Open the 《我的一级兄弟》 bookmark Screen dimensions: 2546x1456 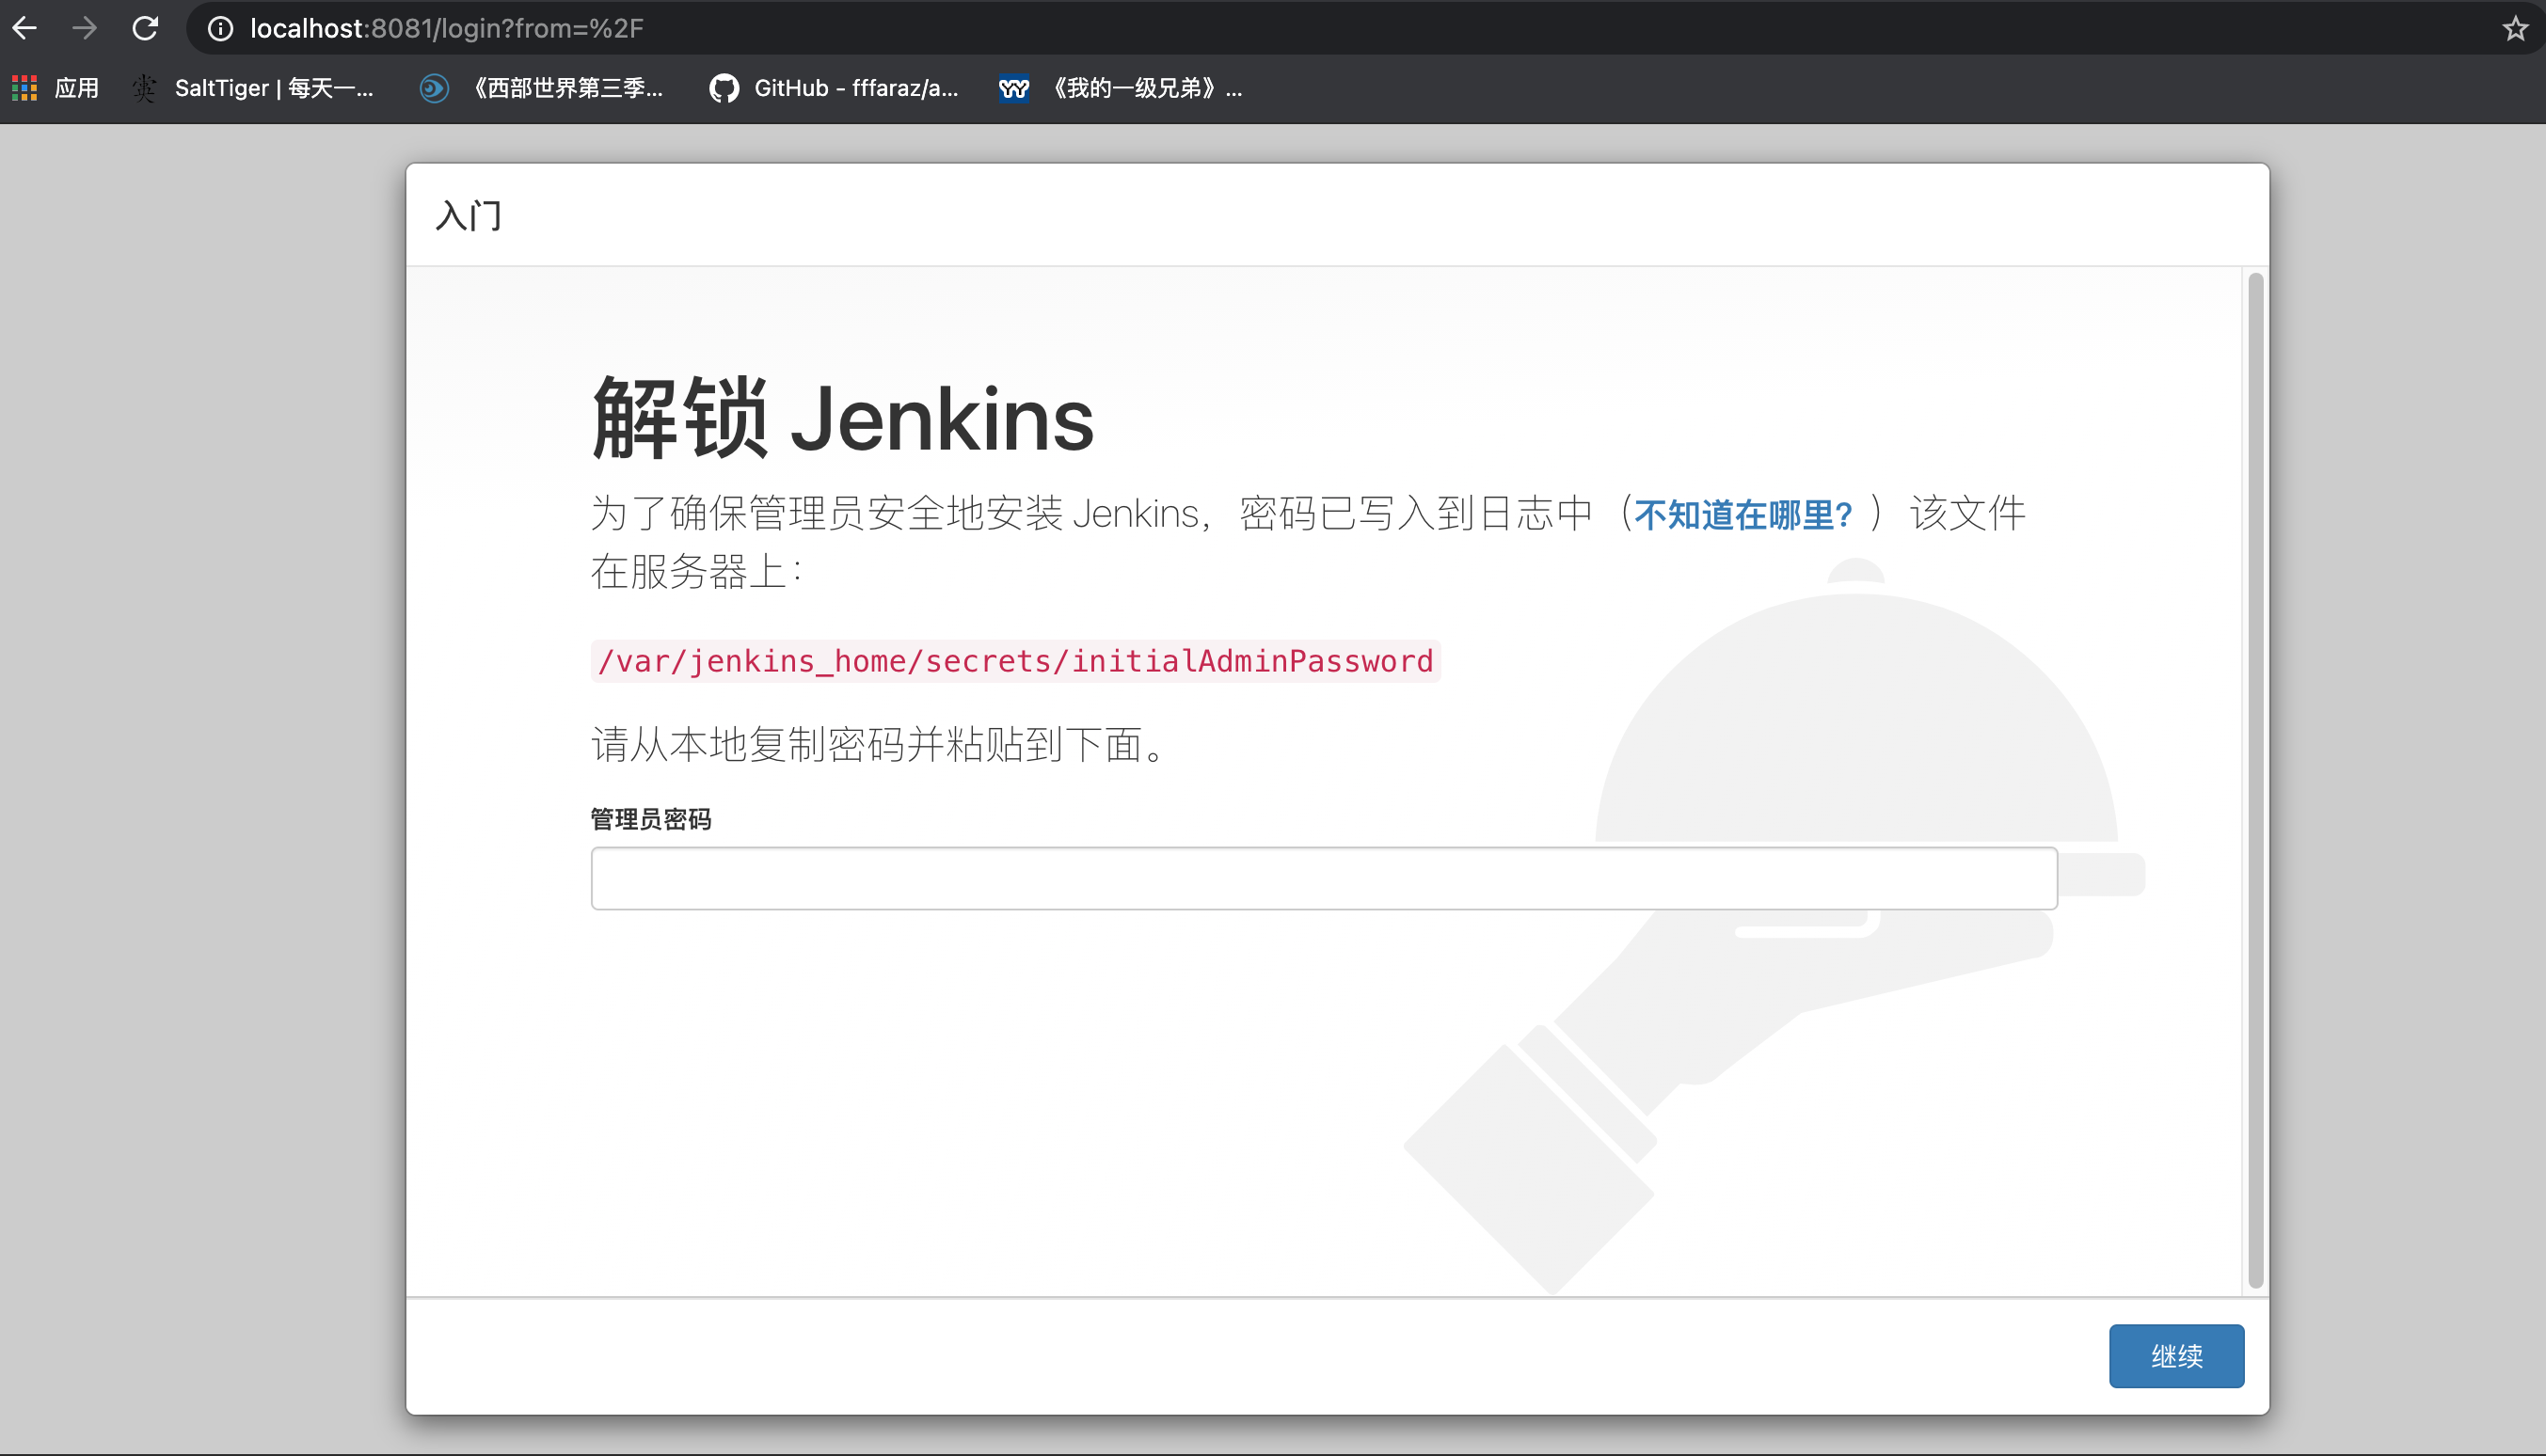1121,88
